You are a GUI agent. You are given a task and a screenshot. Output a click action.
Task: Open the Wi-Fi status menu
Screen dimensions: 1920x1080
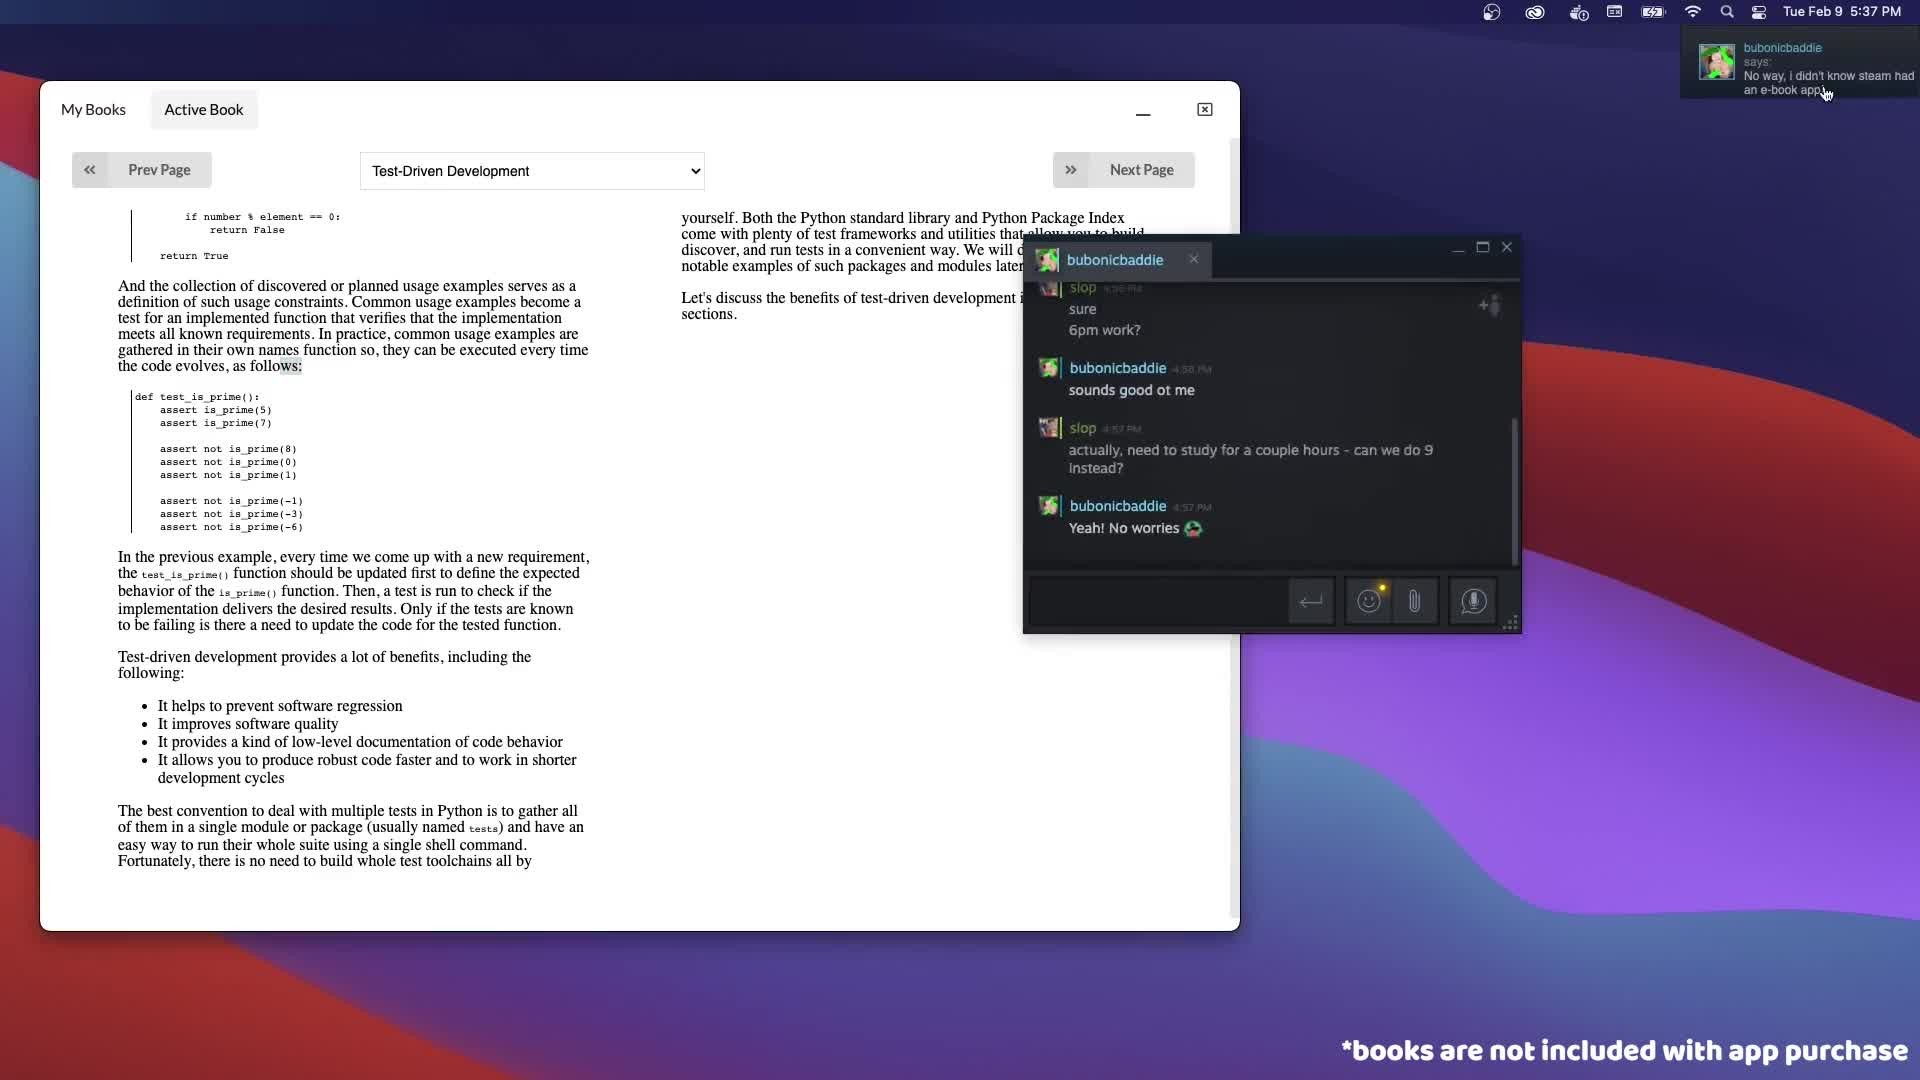(x=1692, y=12)
